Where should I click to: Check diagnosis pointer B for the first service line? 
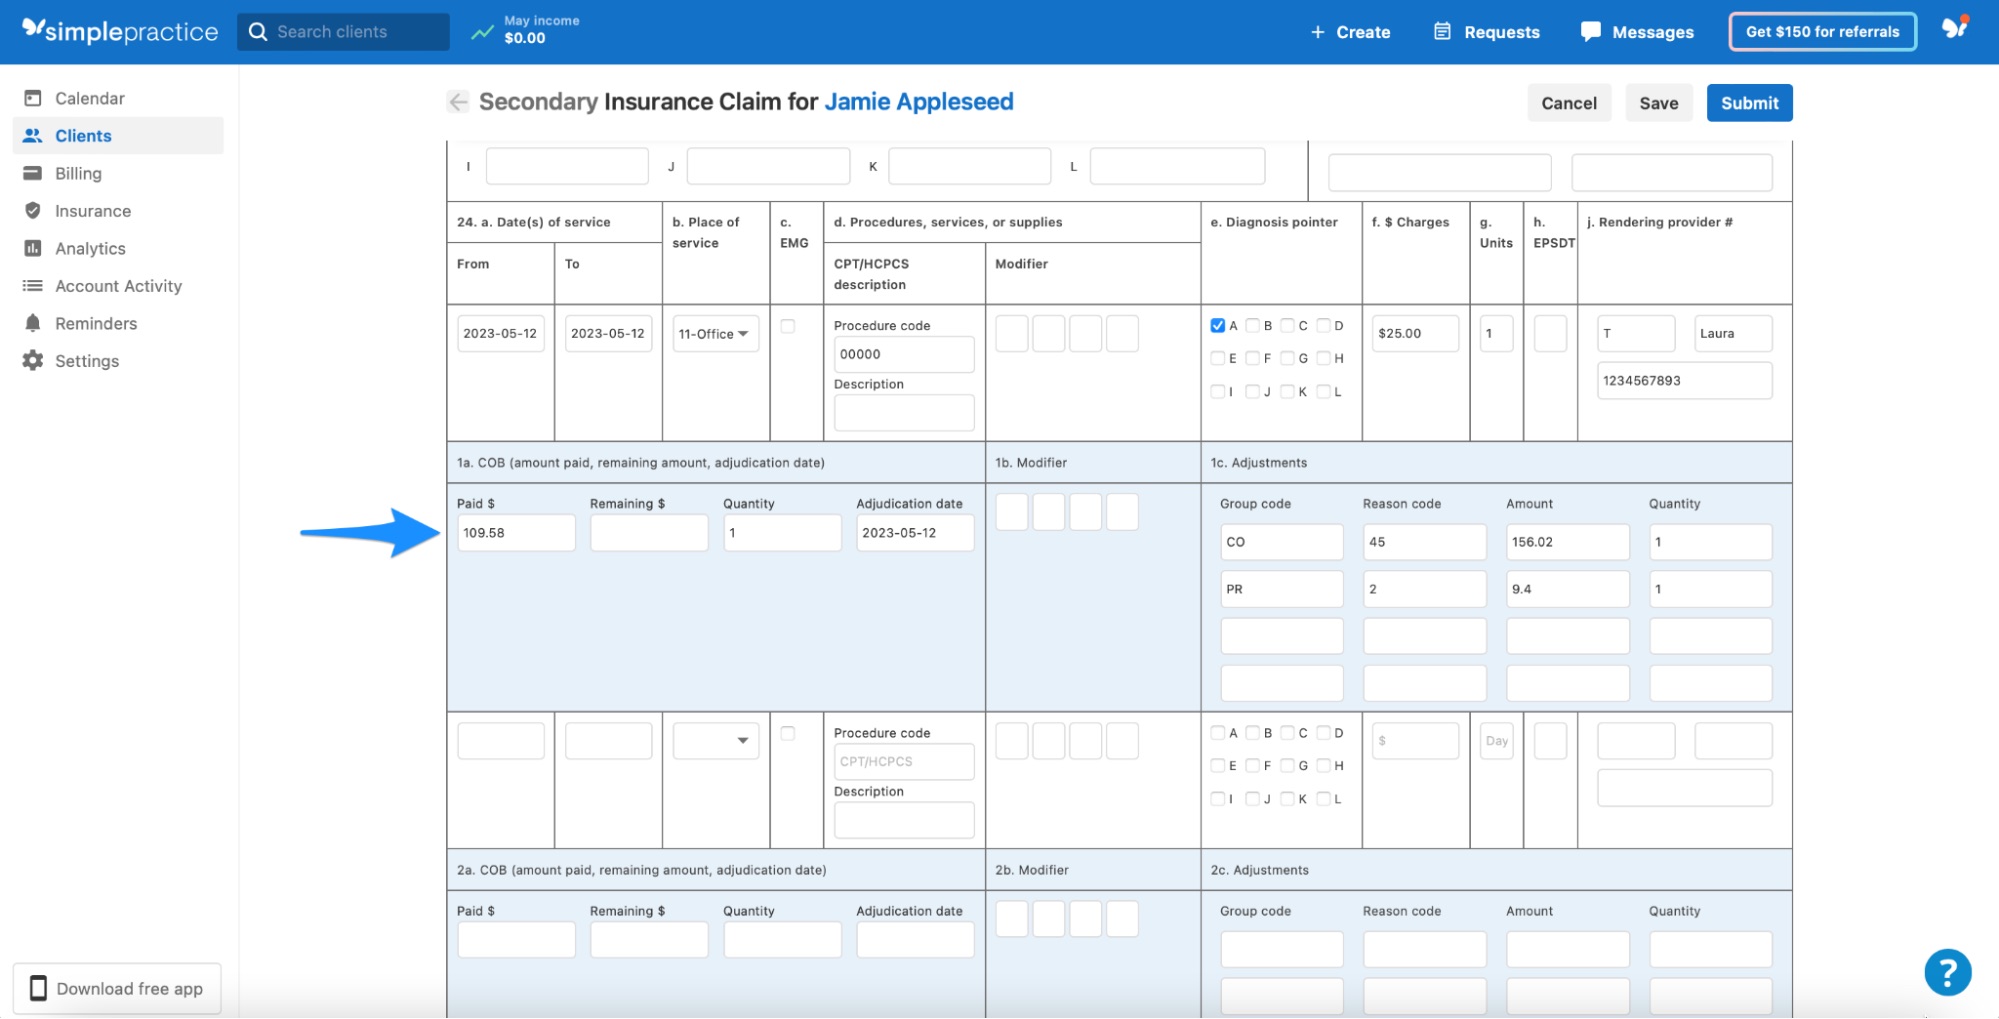pos(1253,325)
